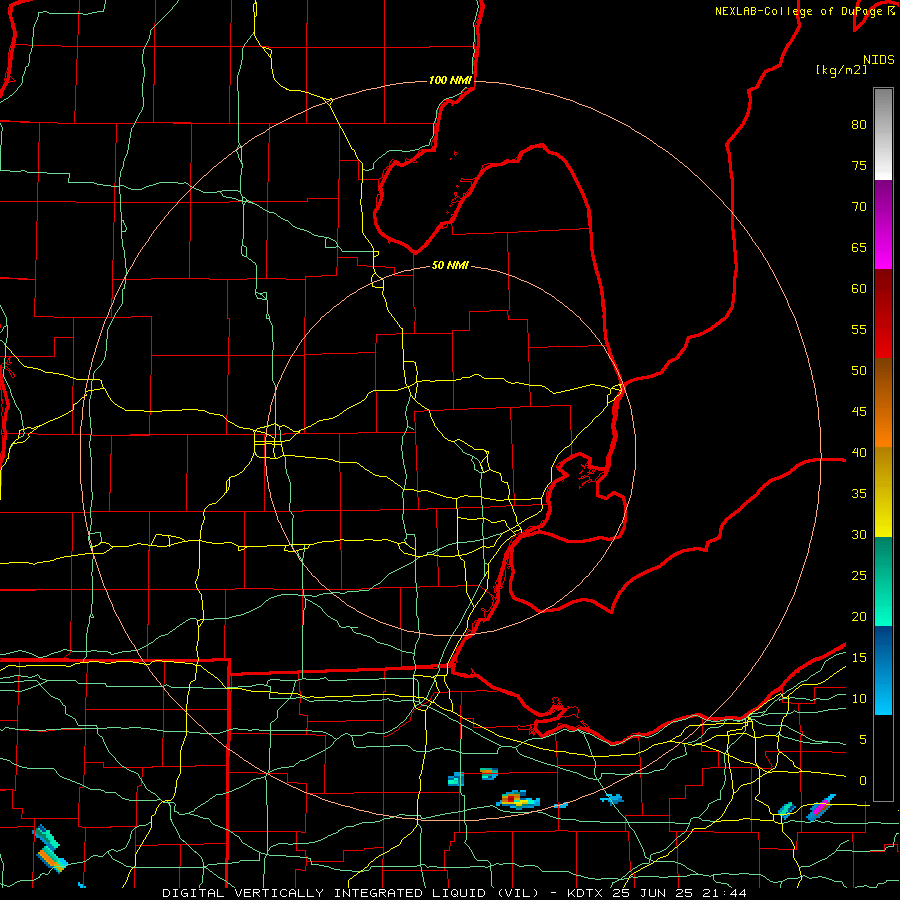900x900 pixels.
Task: Click the "DIGITAL VERTICALLY INTEGRATED LIQUID (VIL)" product title
Action: 350,893
